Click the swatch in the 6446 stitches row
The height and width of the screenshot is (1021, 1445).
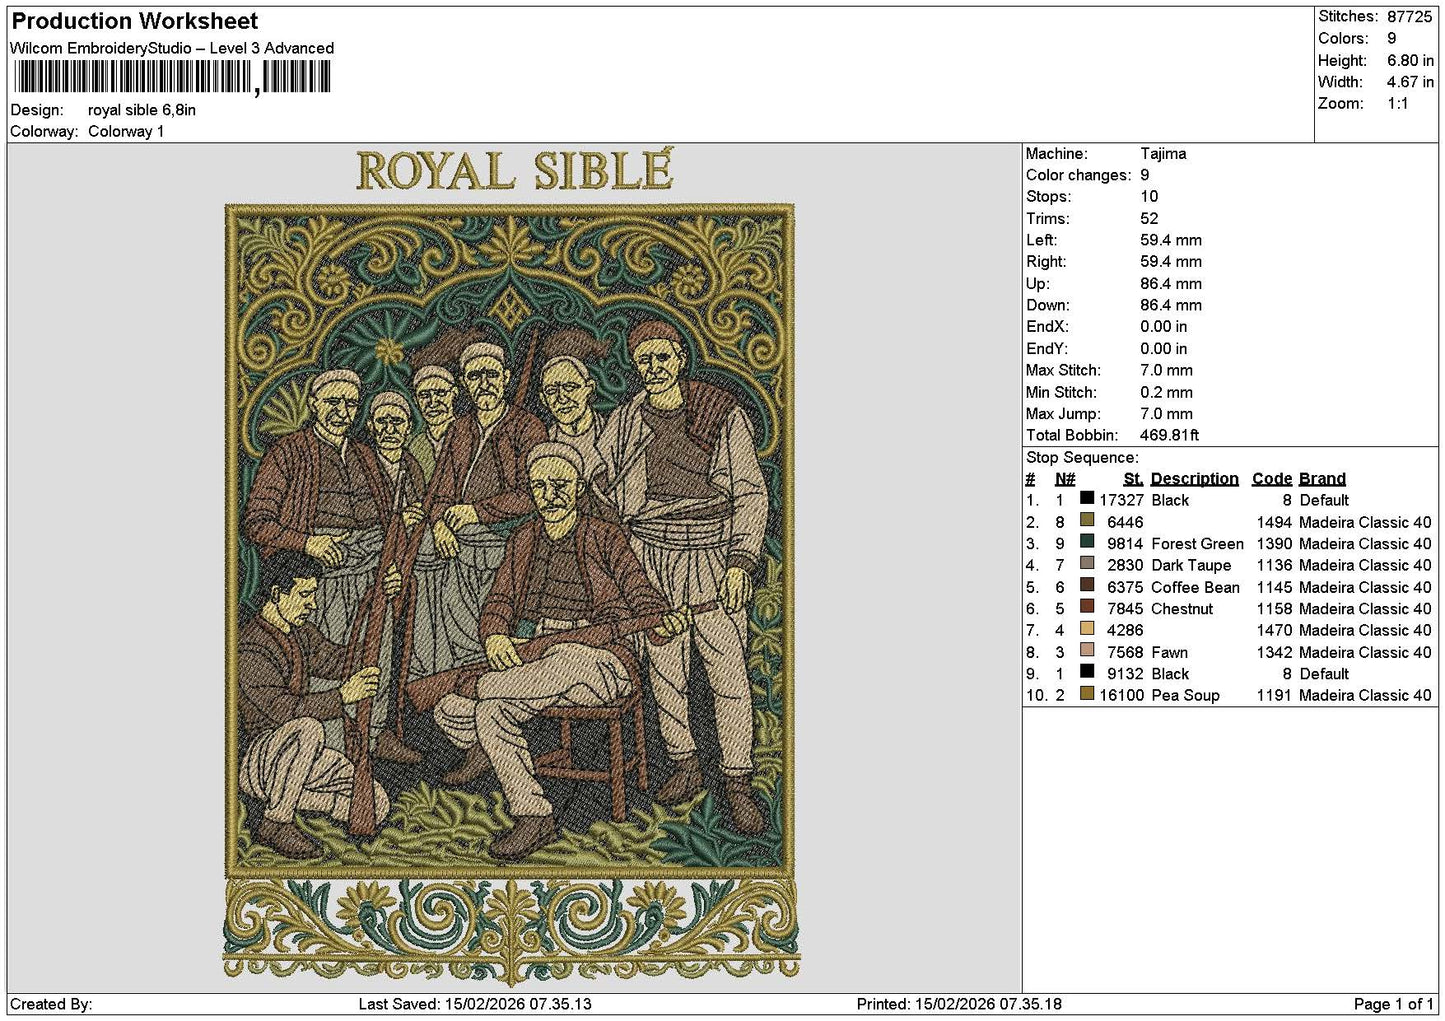click(1087, 520)
